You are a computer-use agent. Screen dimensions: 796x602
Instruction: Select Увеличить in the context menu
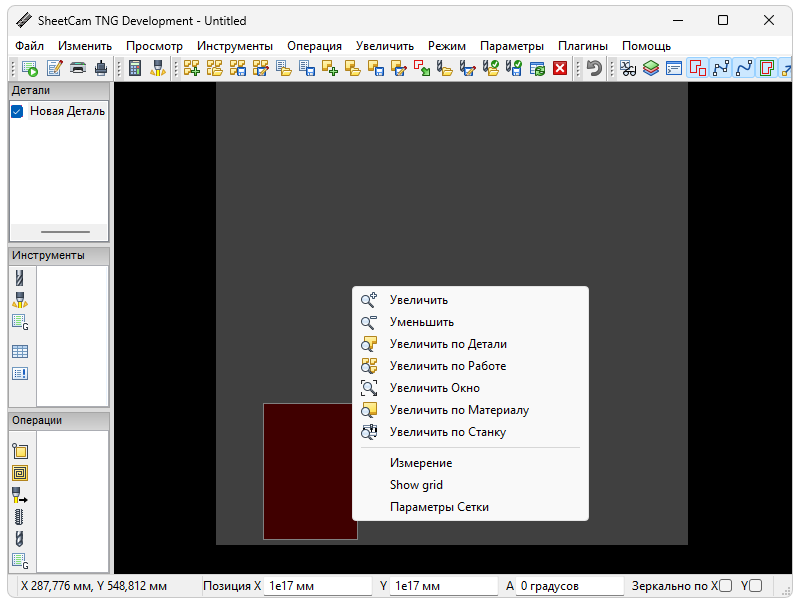click(471, 300)
